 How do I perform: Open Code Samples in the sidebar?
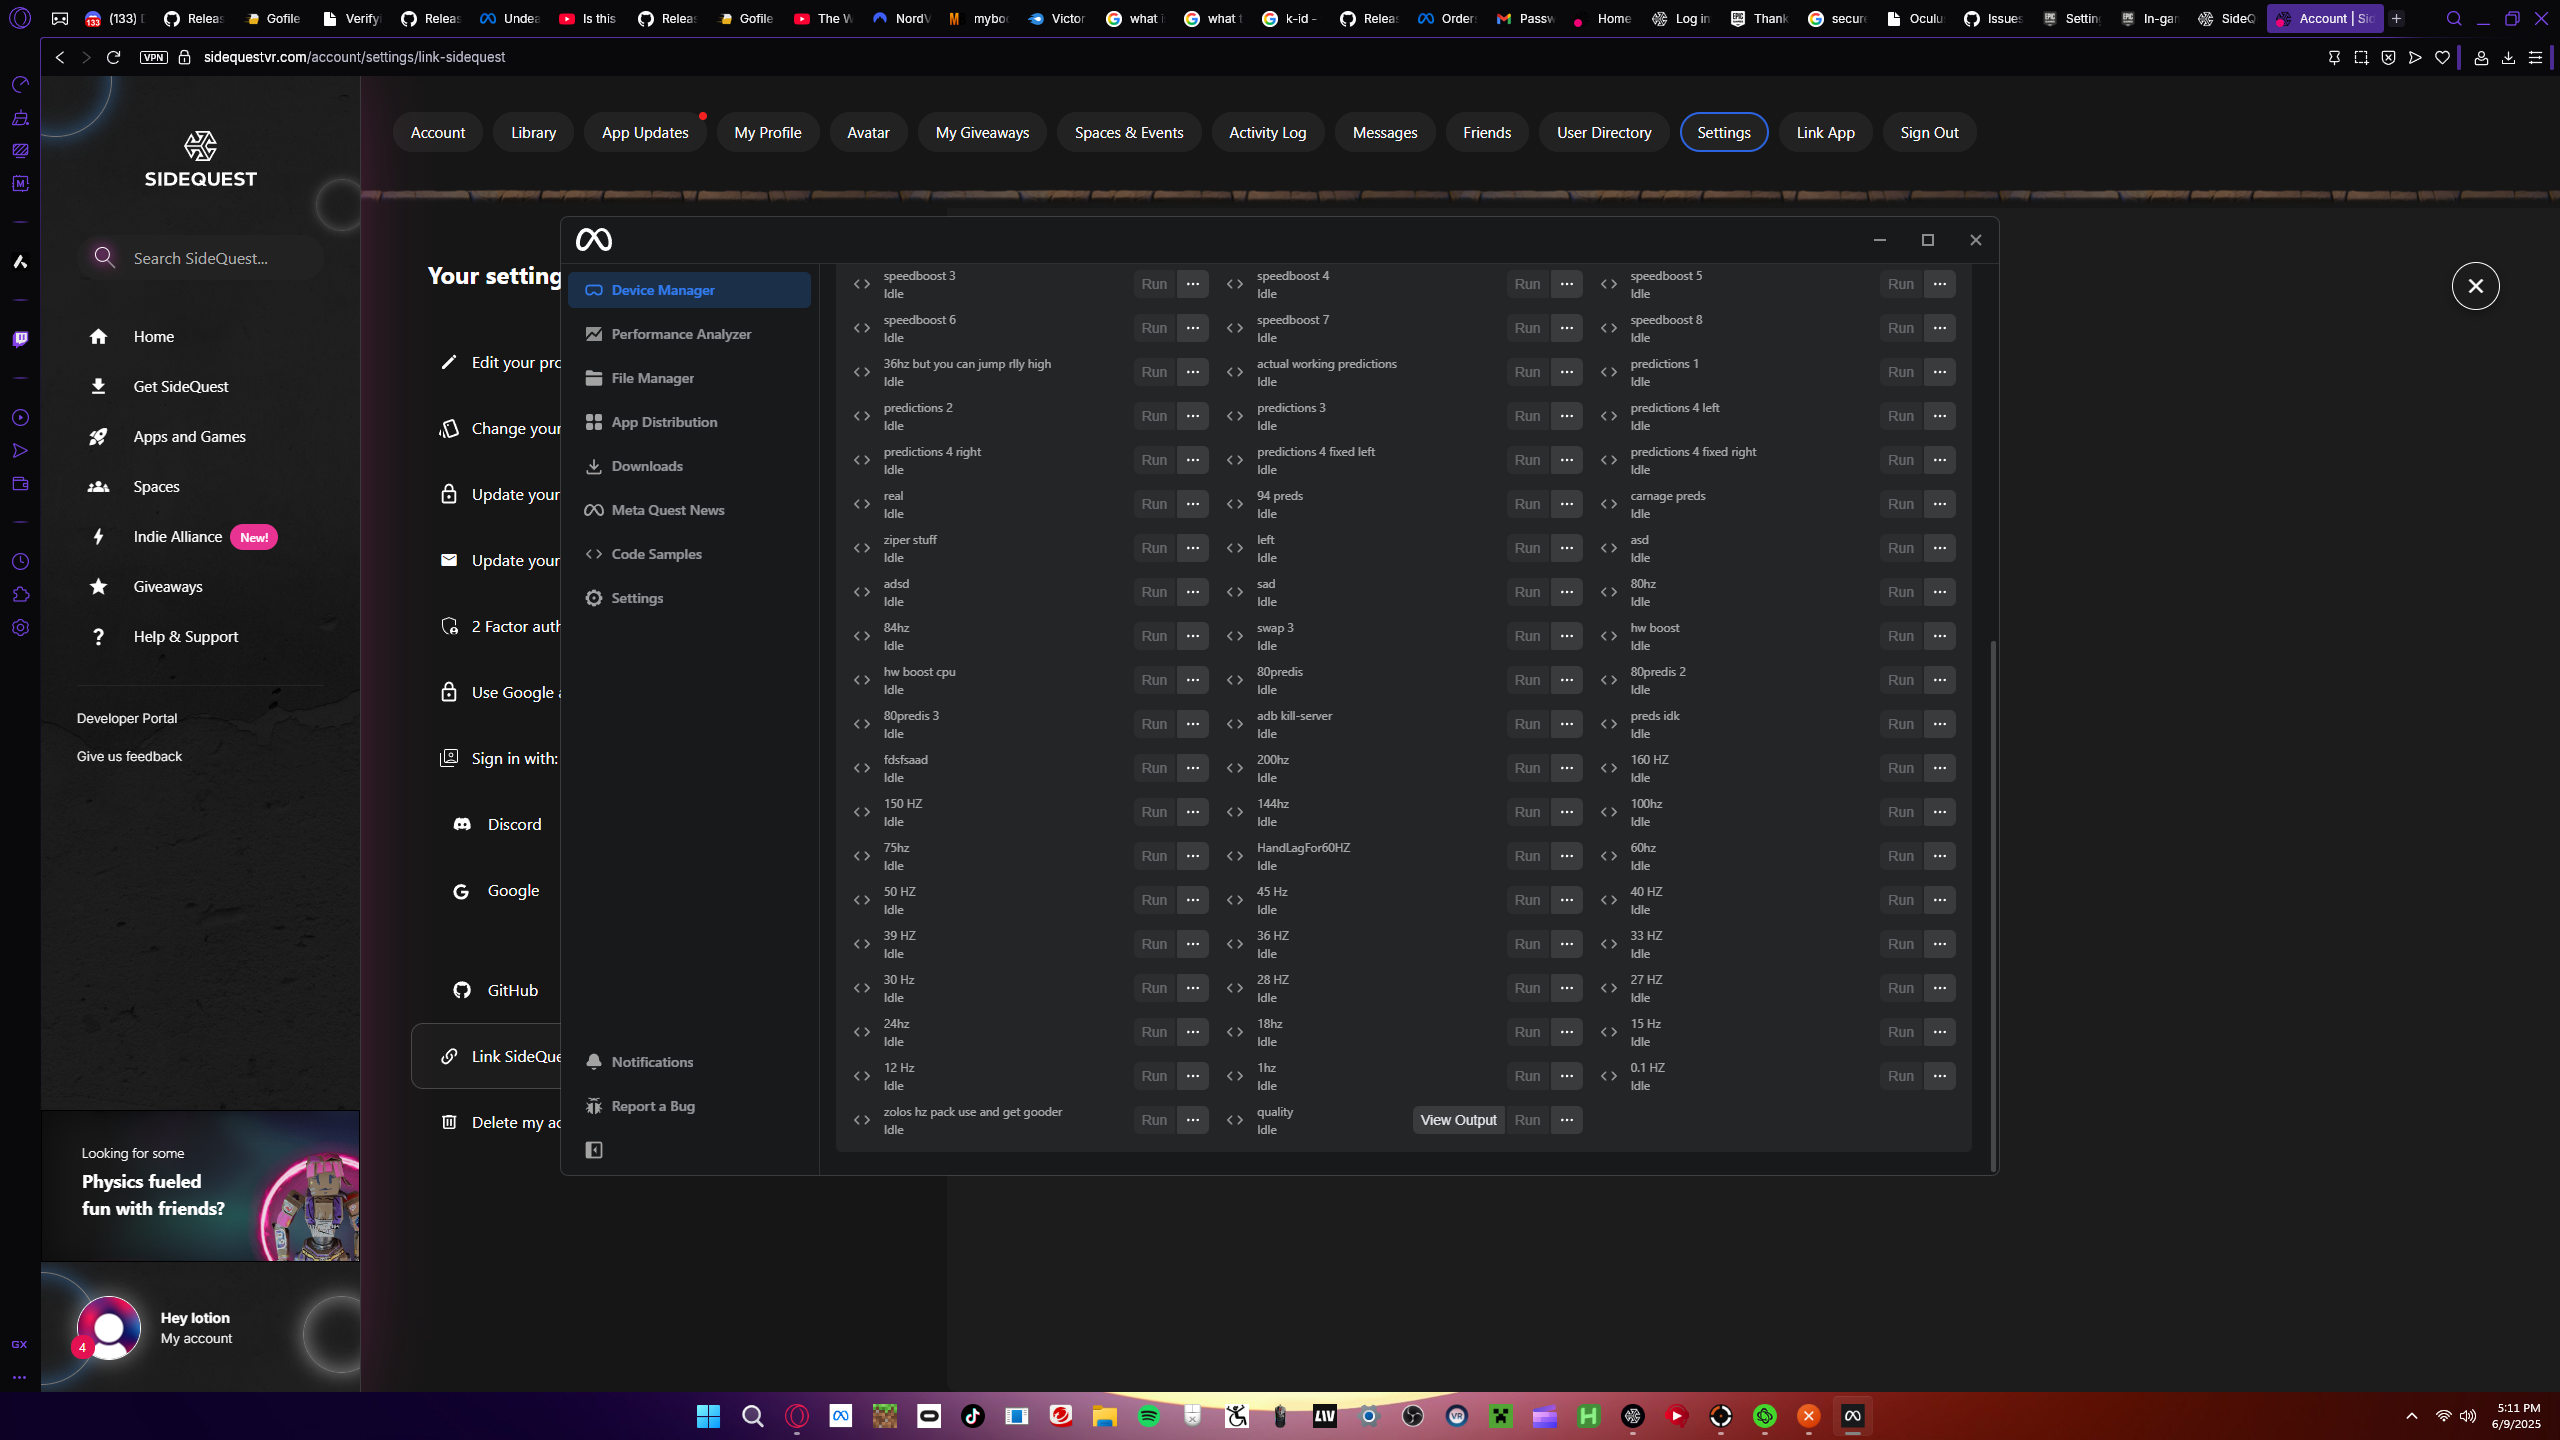tap(656, 554)
